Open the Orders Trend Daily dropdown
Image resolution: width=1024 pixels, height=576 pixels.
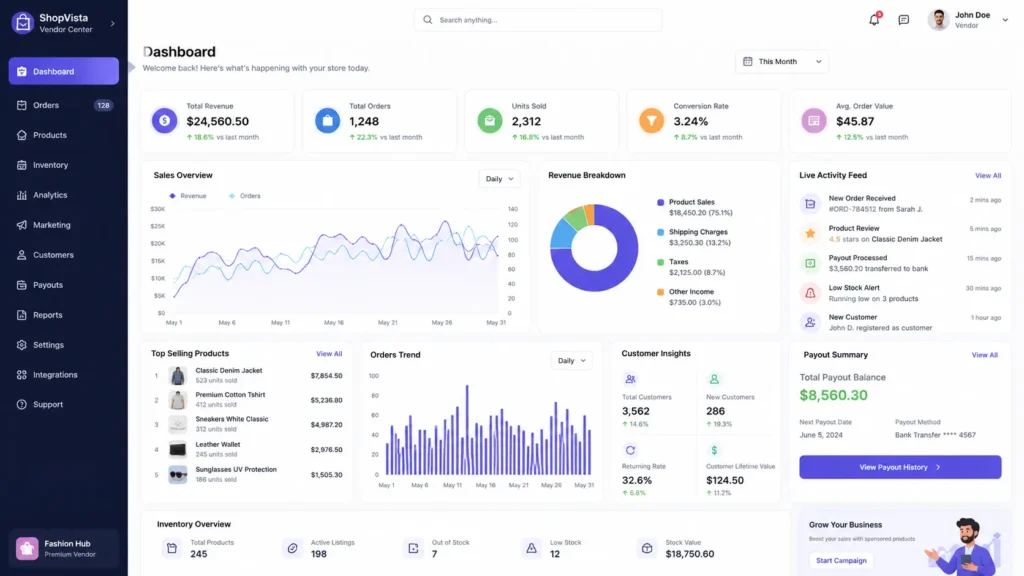[x=571, y=360]
